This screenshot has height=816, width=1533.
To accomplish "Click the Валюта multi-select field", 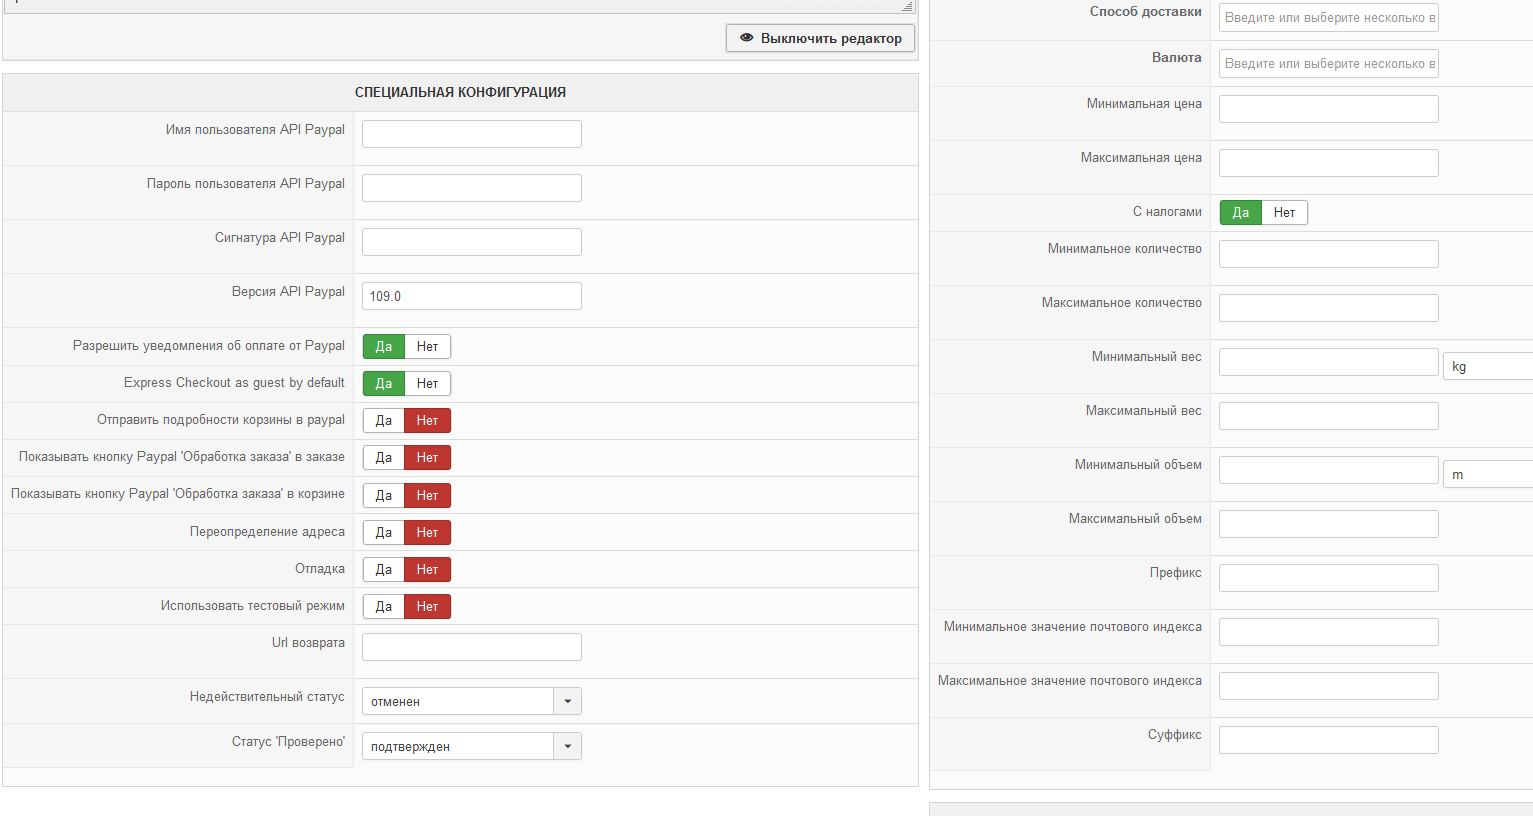I will tap(1329, 63).
